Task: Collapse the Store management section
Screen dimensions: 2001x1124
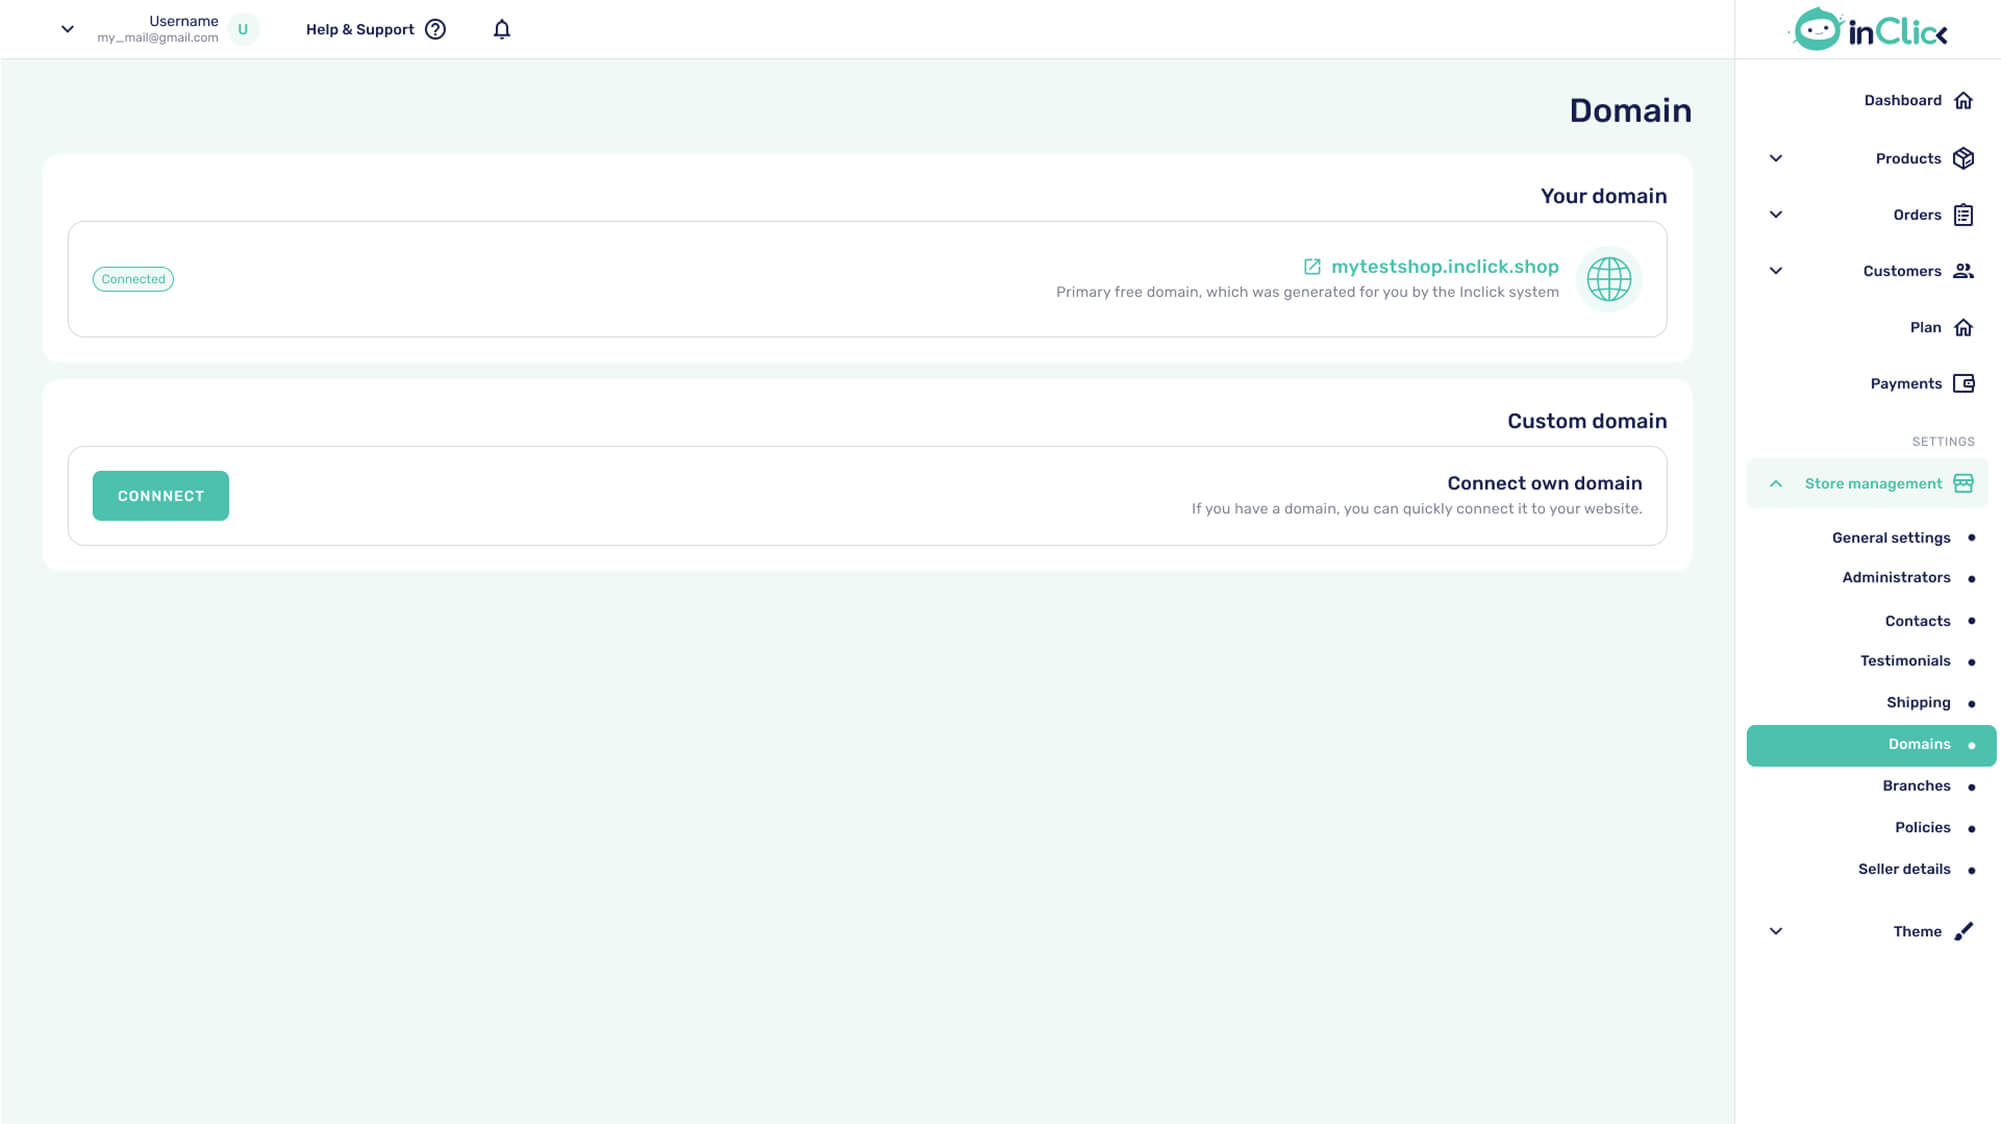Action: (x=1776, y=484)
